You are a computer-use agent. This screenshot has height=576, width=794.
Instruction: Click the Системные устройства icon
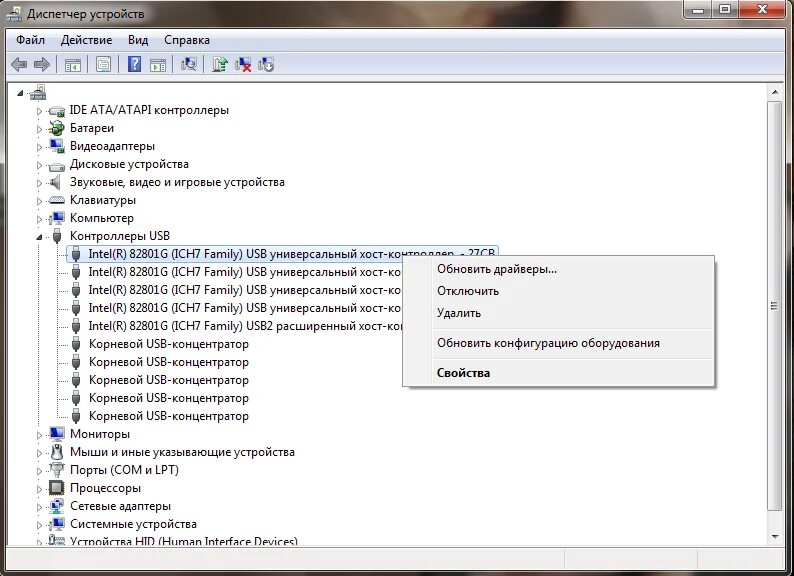pyautogui.click(x=57, y=524)
